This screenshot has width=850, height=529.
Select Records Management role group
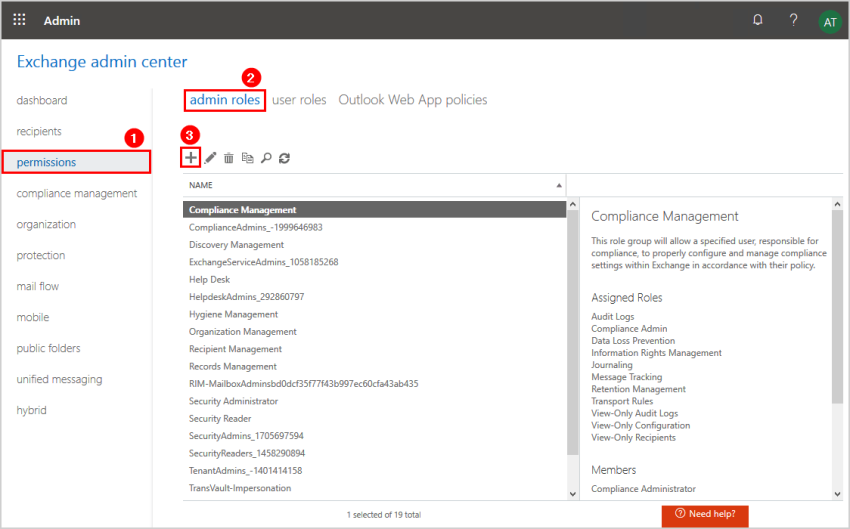coord(374,366)
